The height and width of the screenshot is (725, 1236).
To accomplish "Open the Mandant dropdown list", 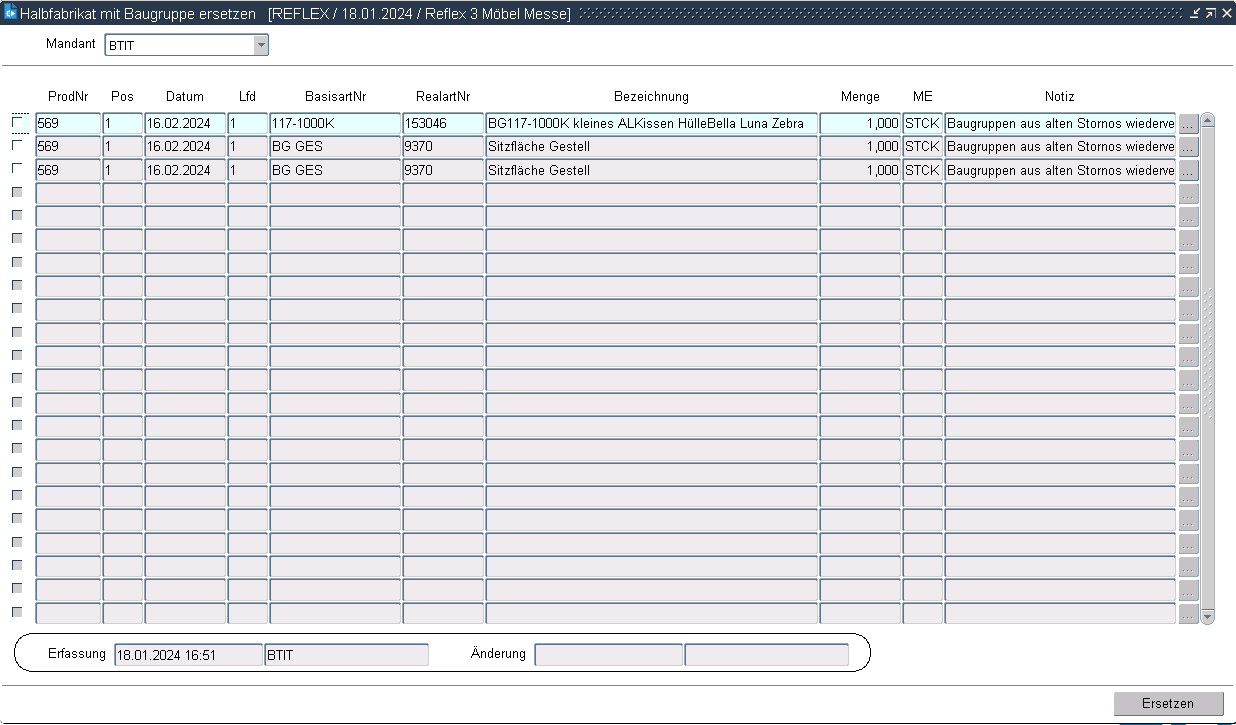I will [261, 45].
